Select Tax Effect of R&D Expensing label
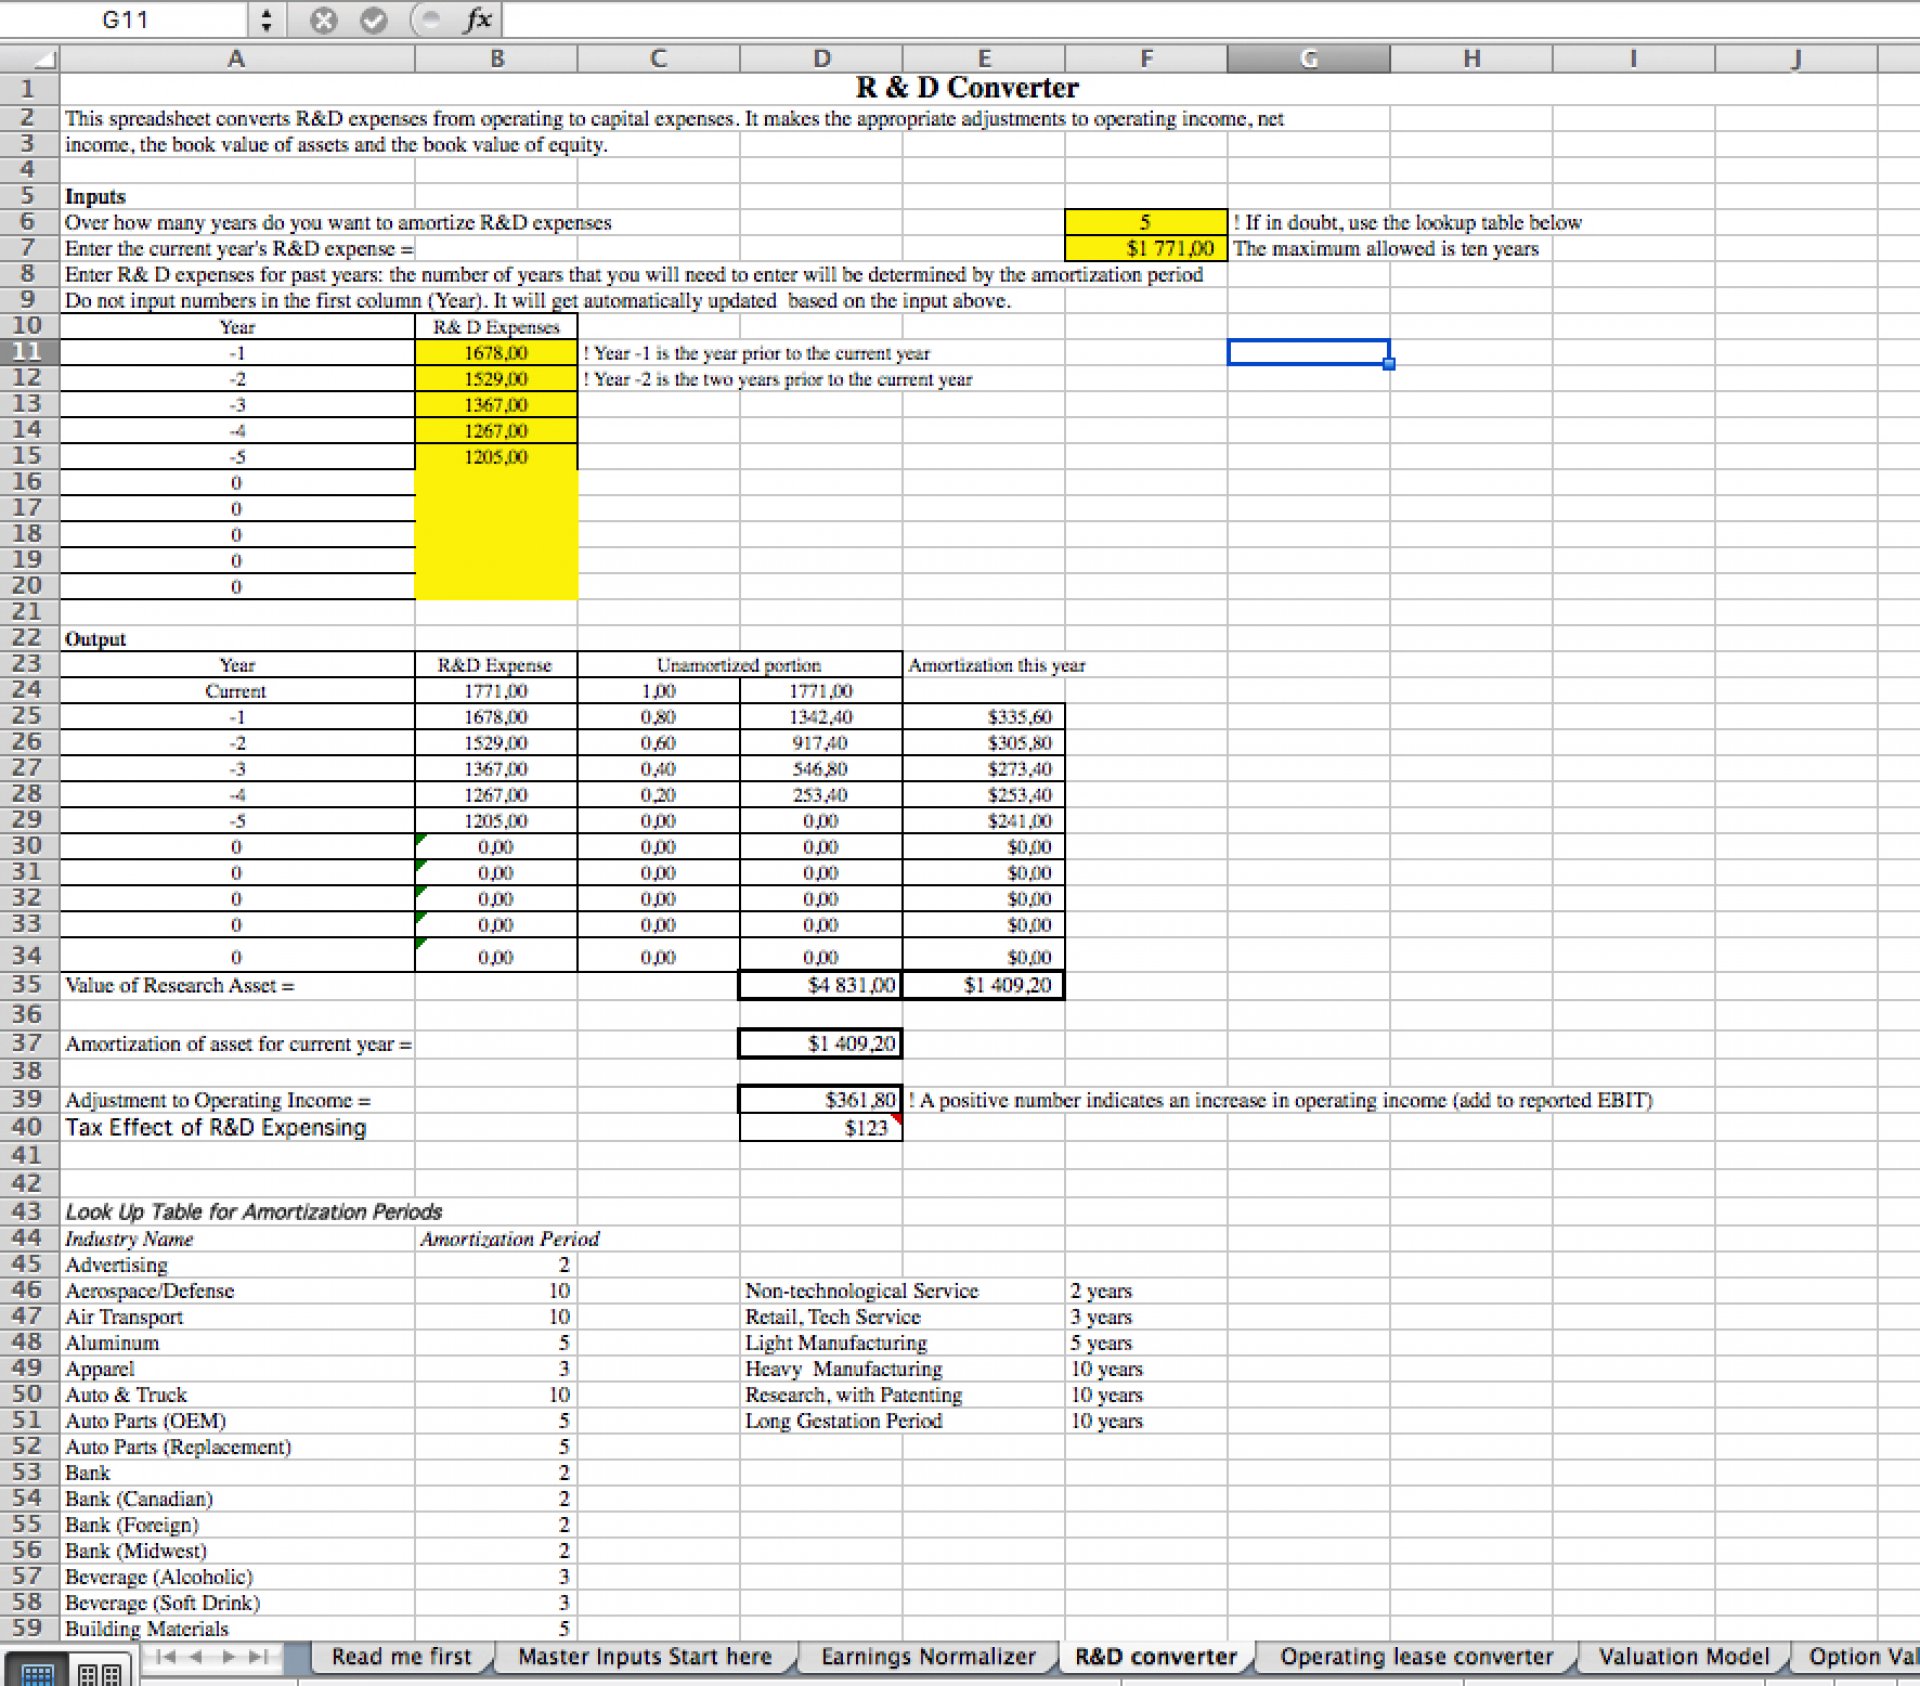This screenshot has width=1920, height=1686. coord(216,1128)
